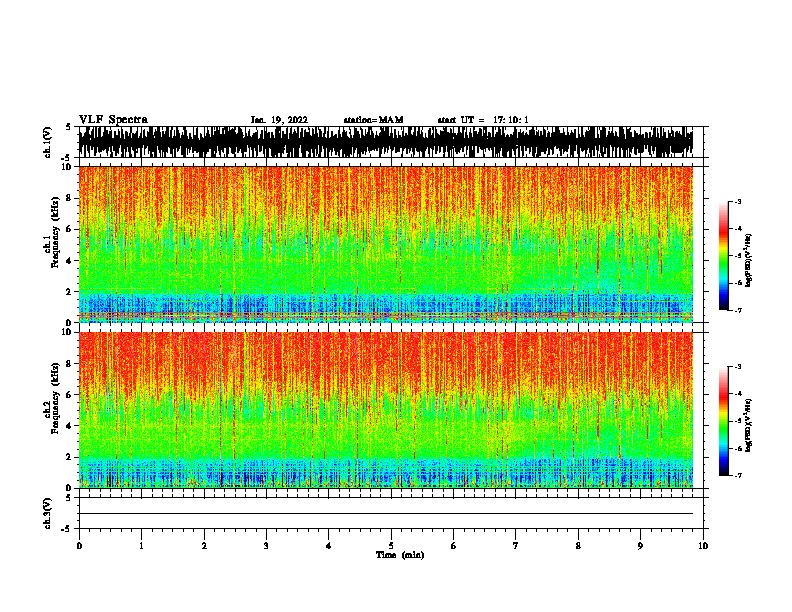Viewport: 792px width, 612px height.
Task: Click the 'VLF Spectra' plot title
Action: (113, 120)
